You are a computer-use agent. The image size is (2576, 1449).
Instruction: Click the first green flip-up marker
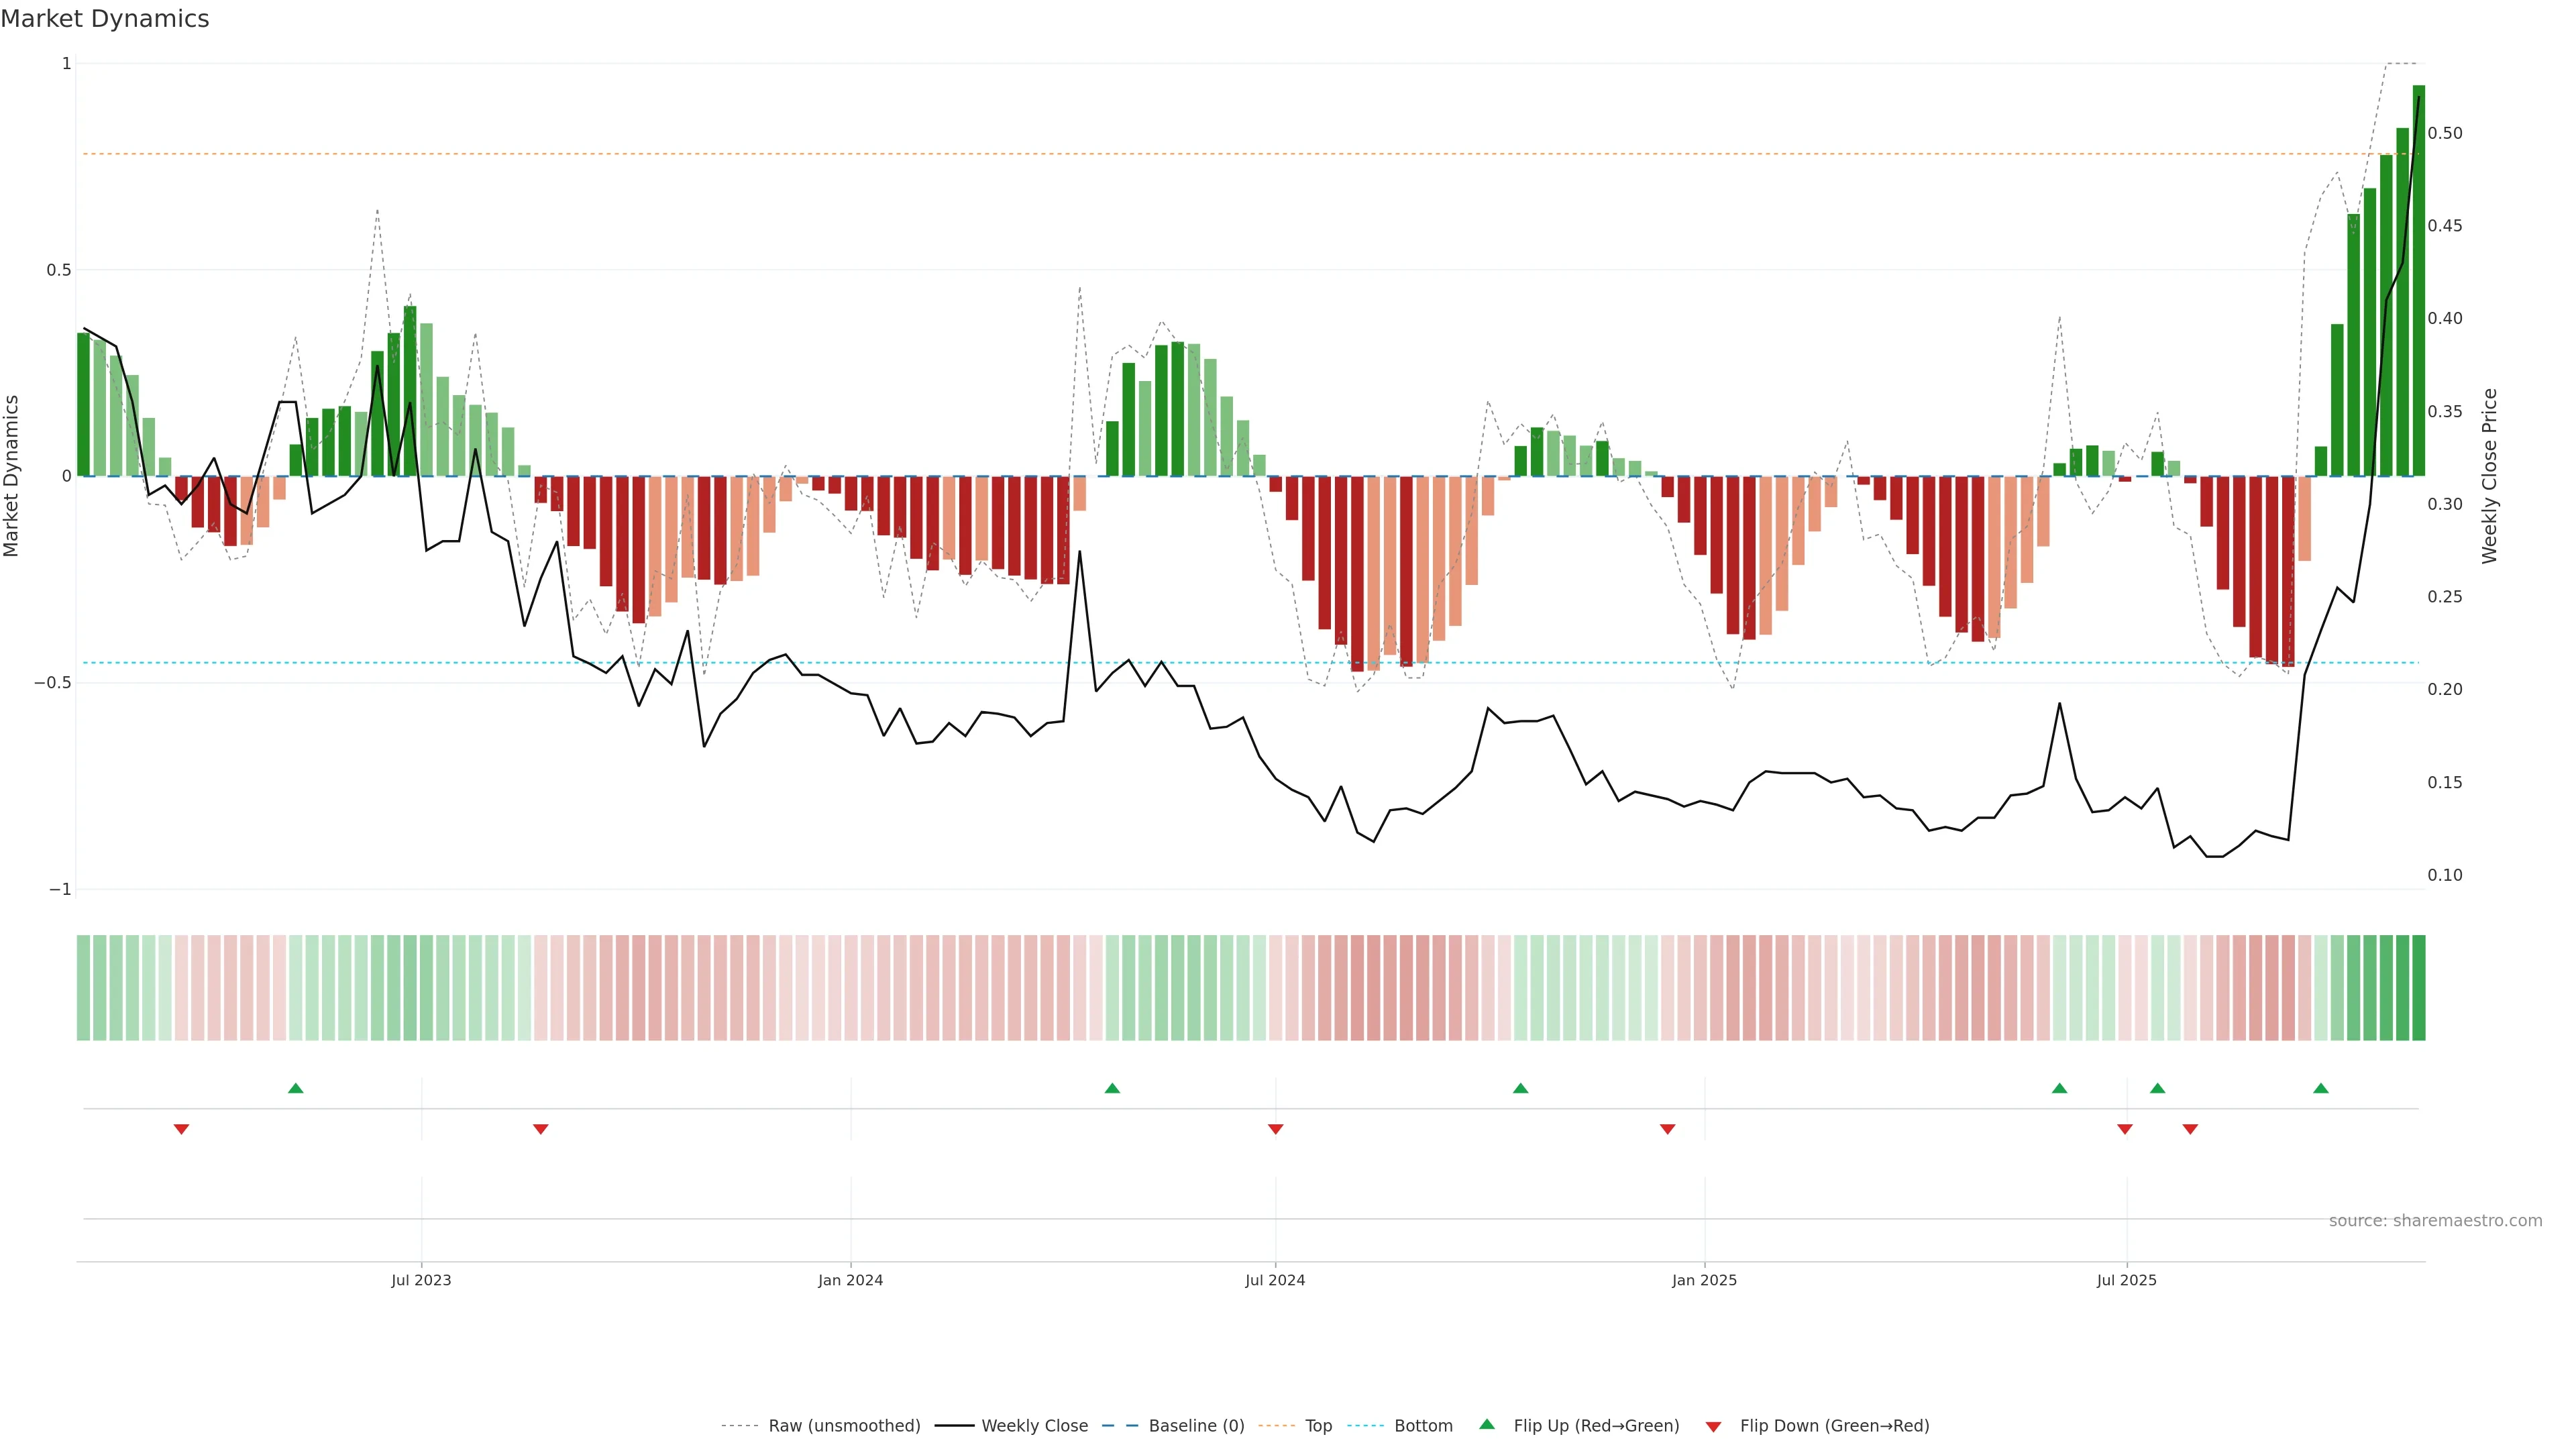click(x=295, y=1088)
